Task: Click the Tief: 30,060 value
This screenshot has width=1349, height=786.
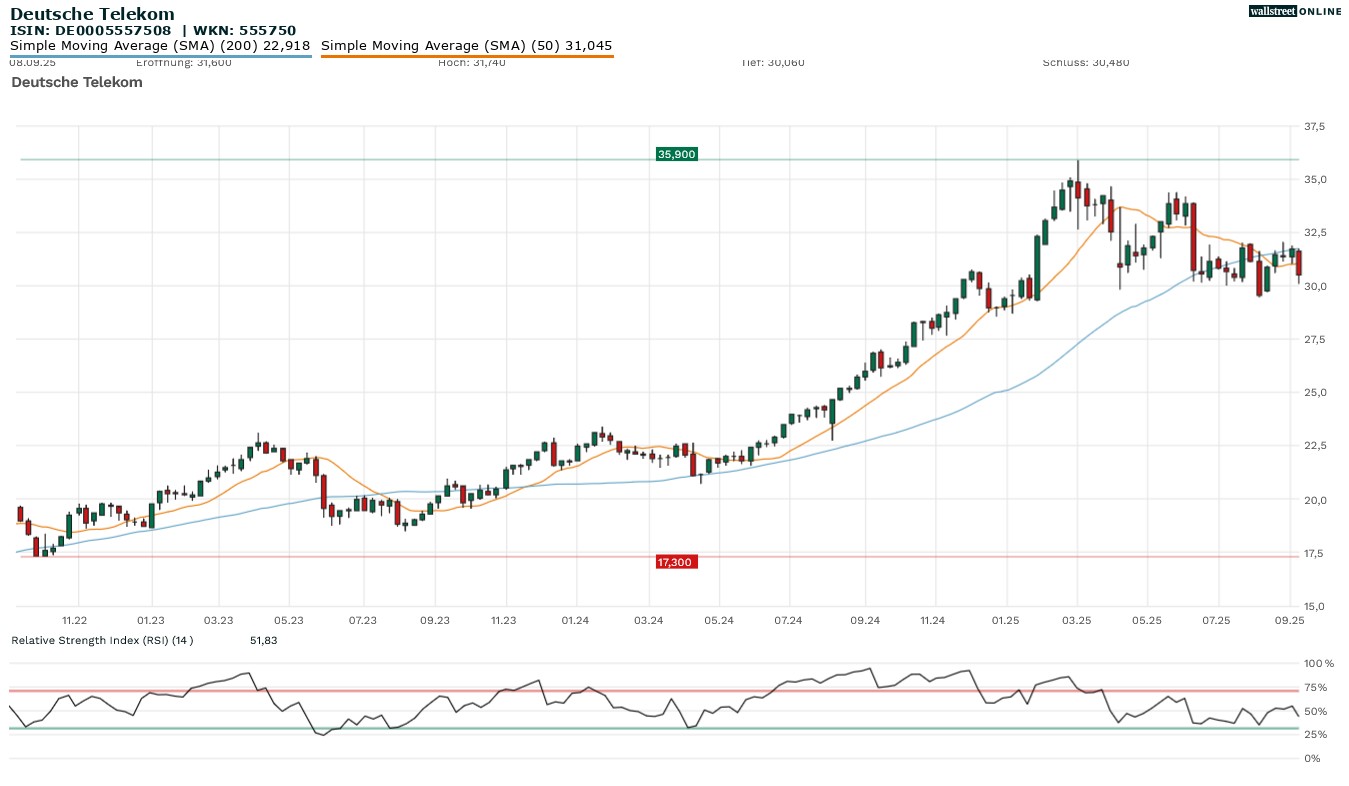Action: (x=773, y=63)
